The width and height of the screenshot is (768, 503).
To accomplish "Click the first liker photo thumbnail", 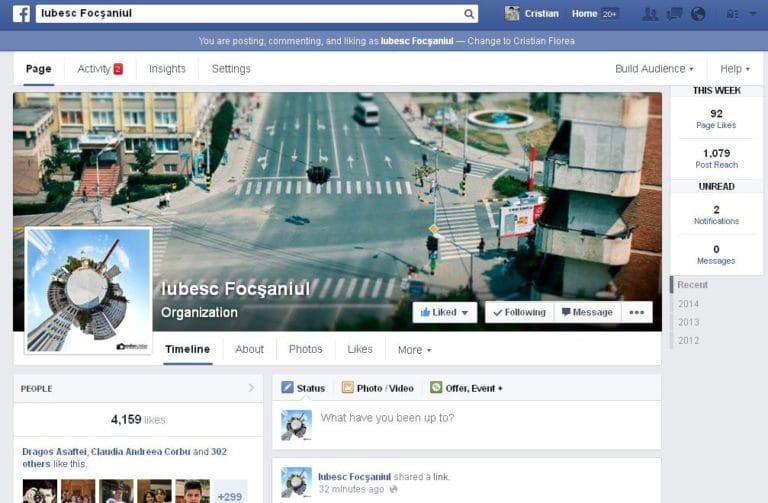I will coord(40,491).
